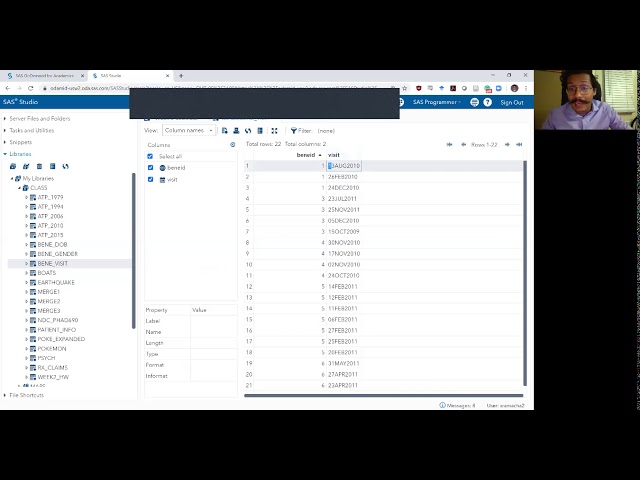Click the Sign Out link
The height and width of the screenshot is (480, 640).
[512, 102]
